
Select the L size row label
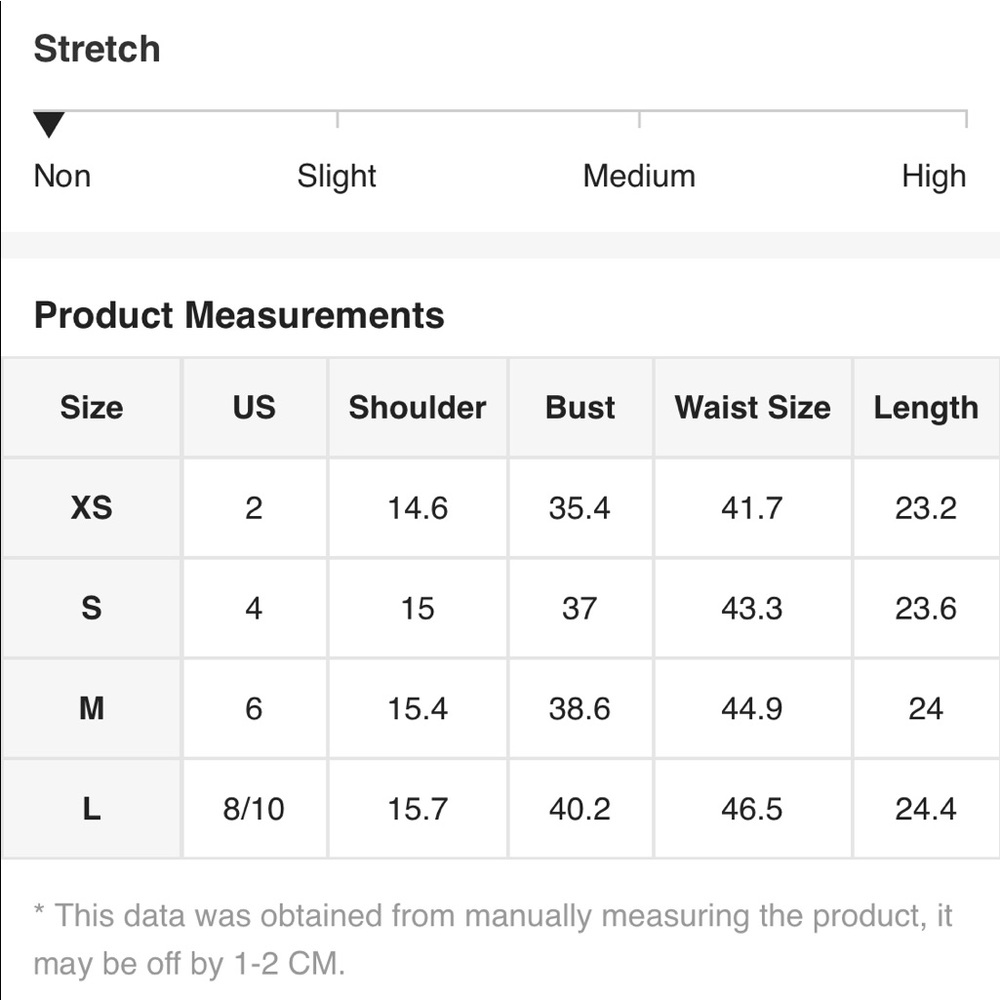[x=92, y=809]
